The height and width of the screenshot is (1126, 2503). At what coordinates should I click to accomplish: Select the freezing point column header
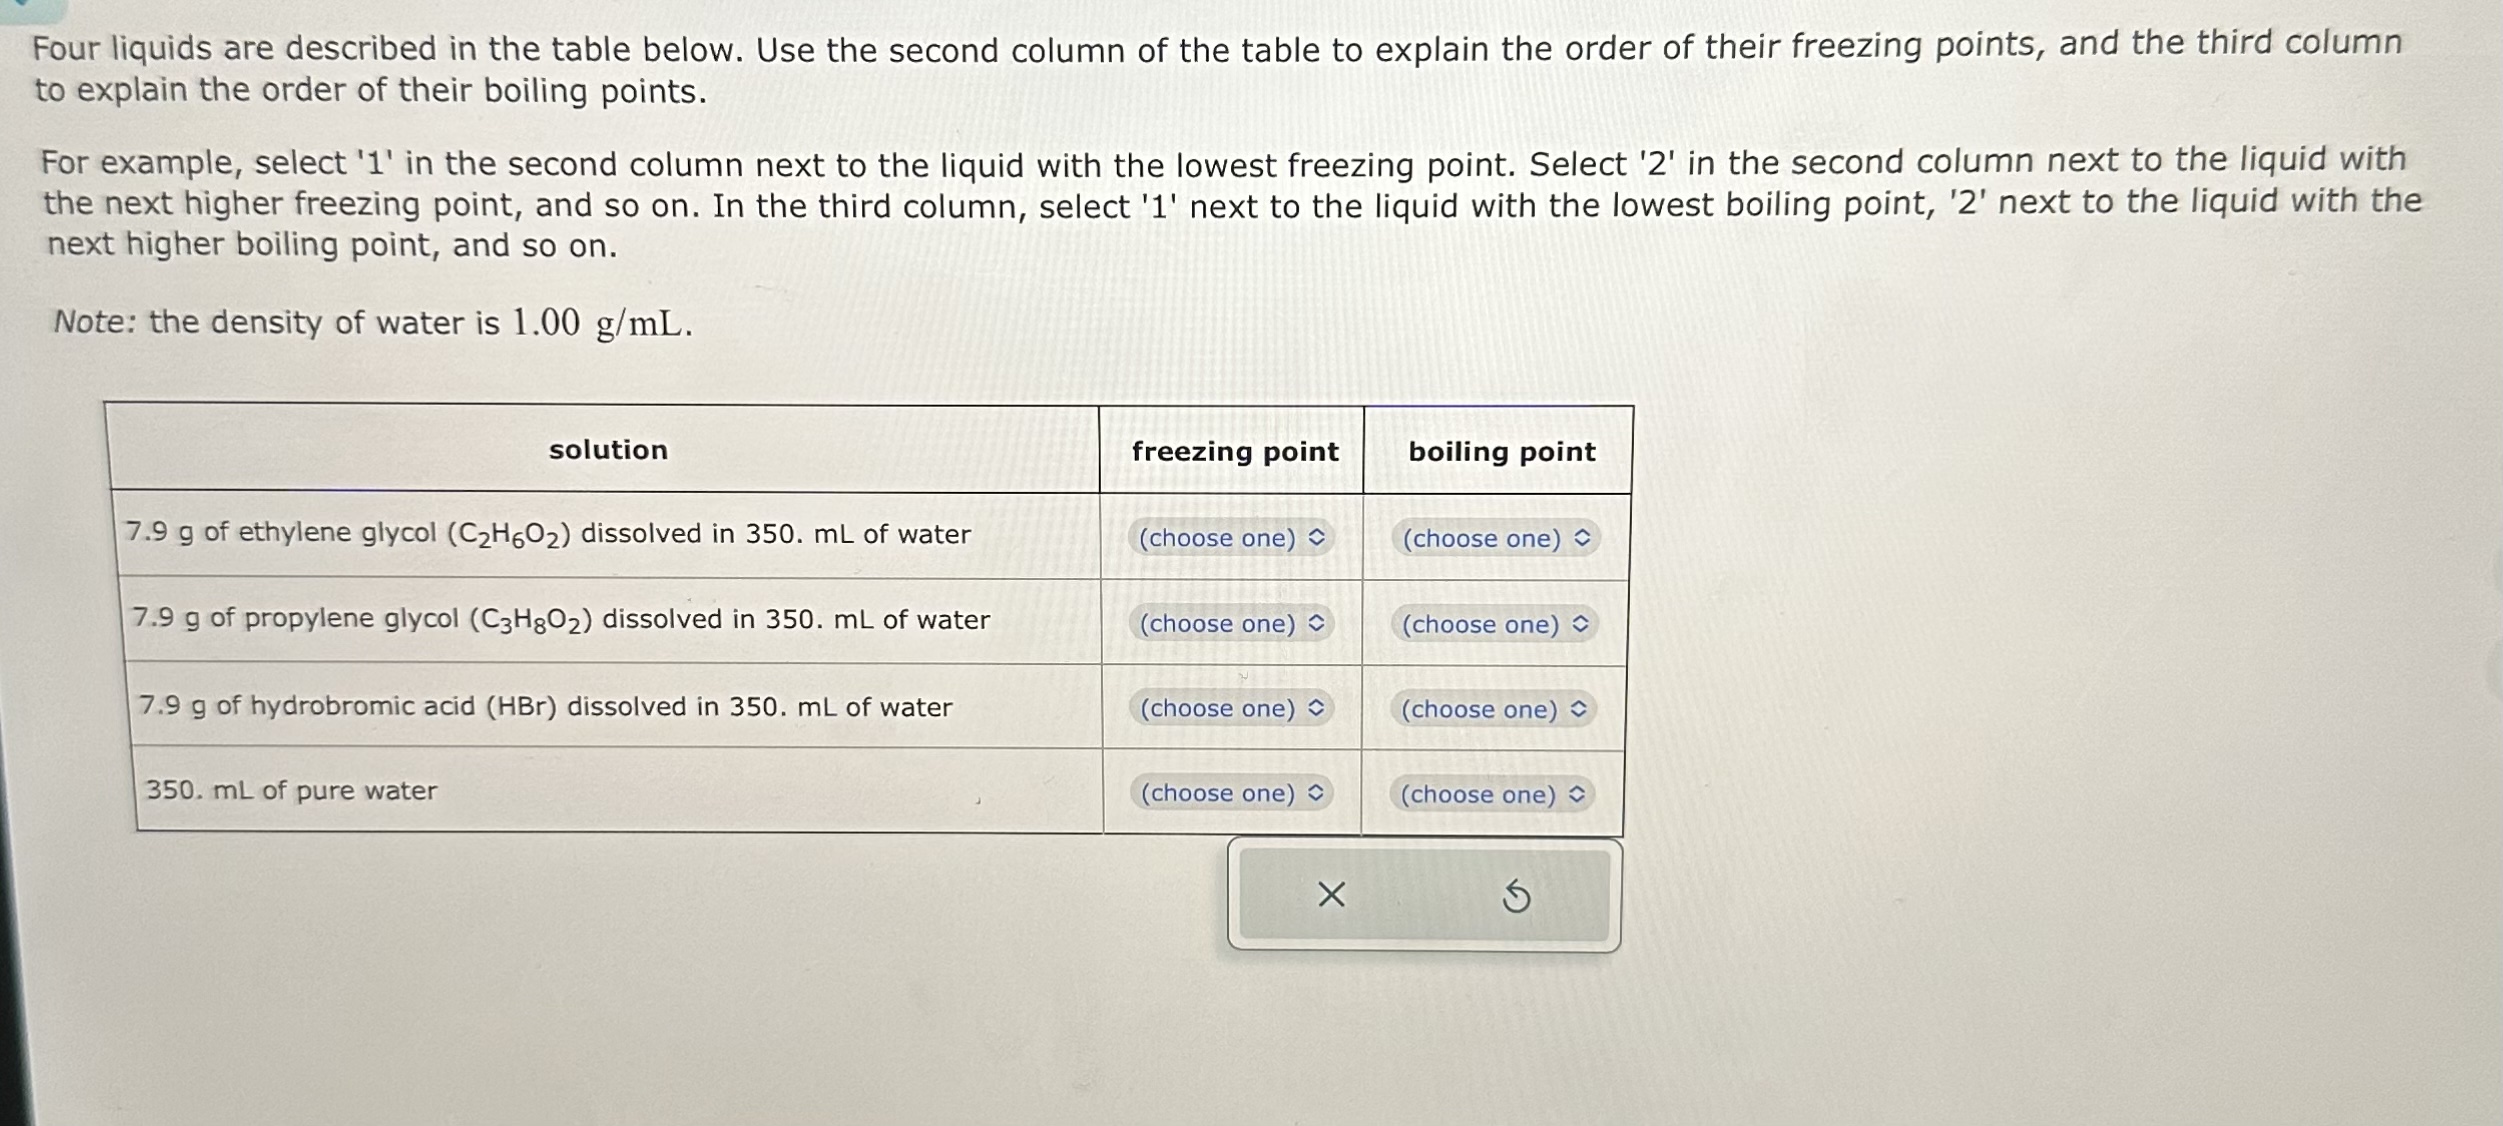[1235, 451]
